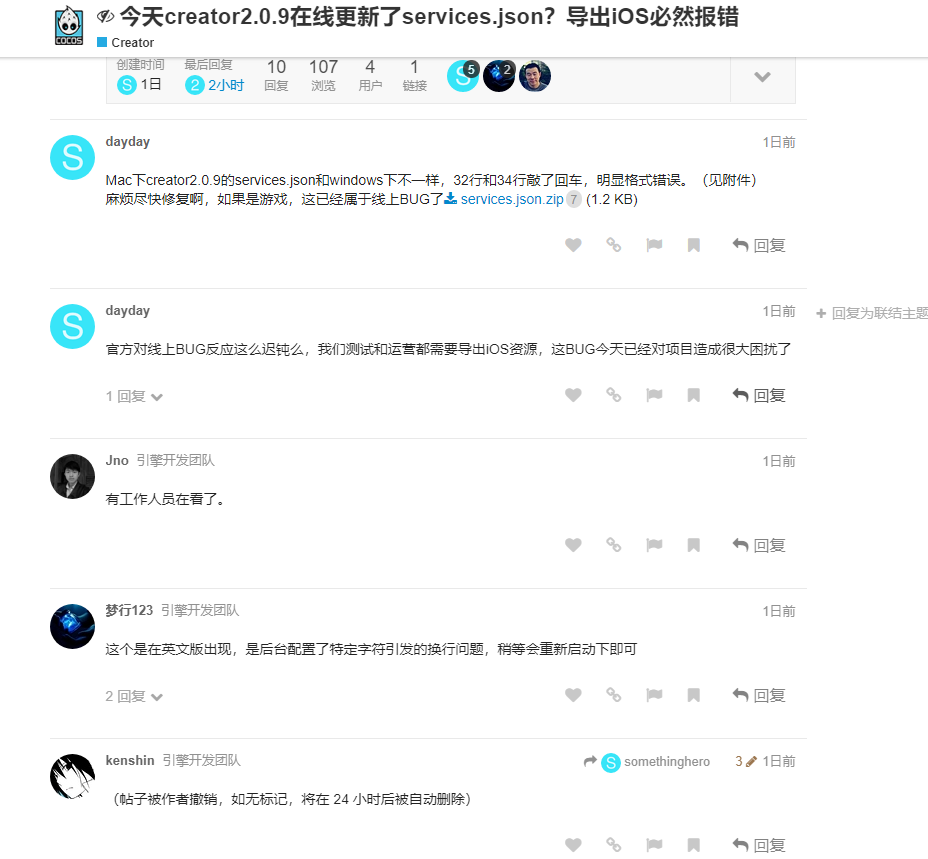This screenshot has height=859, width=928.
Task: Open the Creator category tag
Action: click(x=125, y=43)
